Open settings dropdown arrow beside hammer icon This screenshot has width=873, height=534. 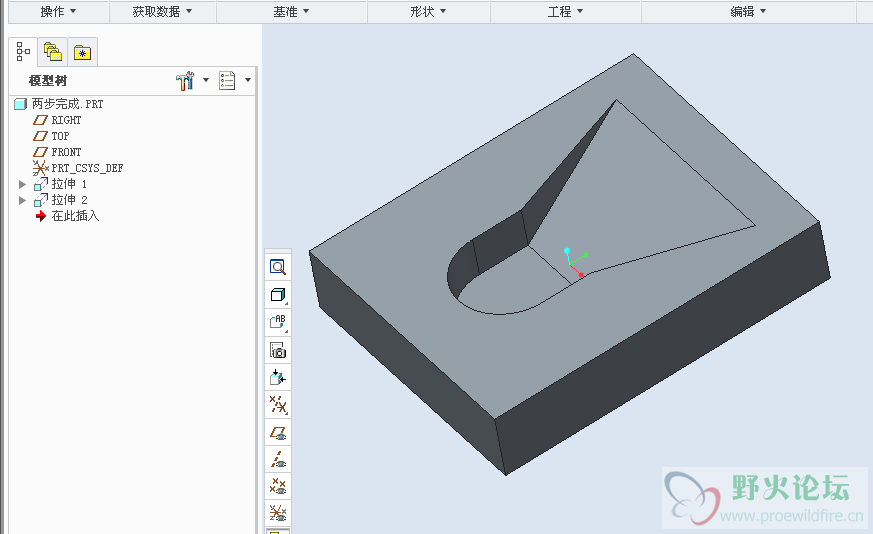[206, 80]
